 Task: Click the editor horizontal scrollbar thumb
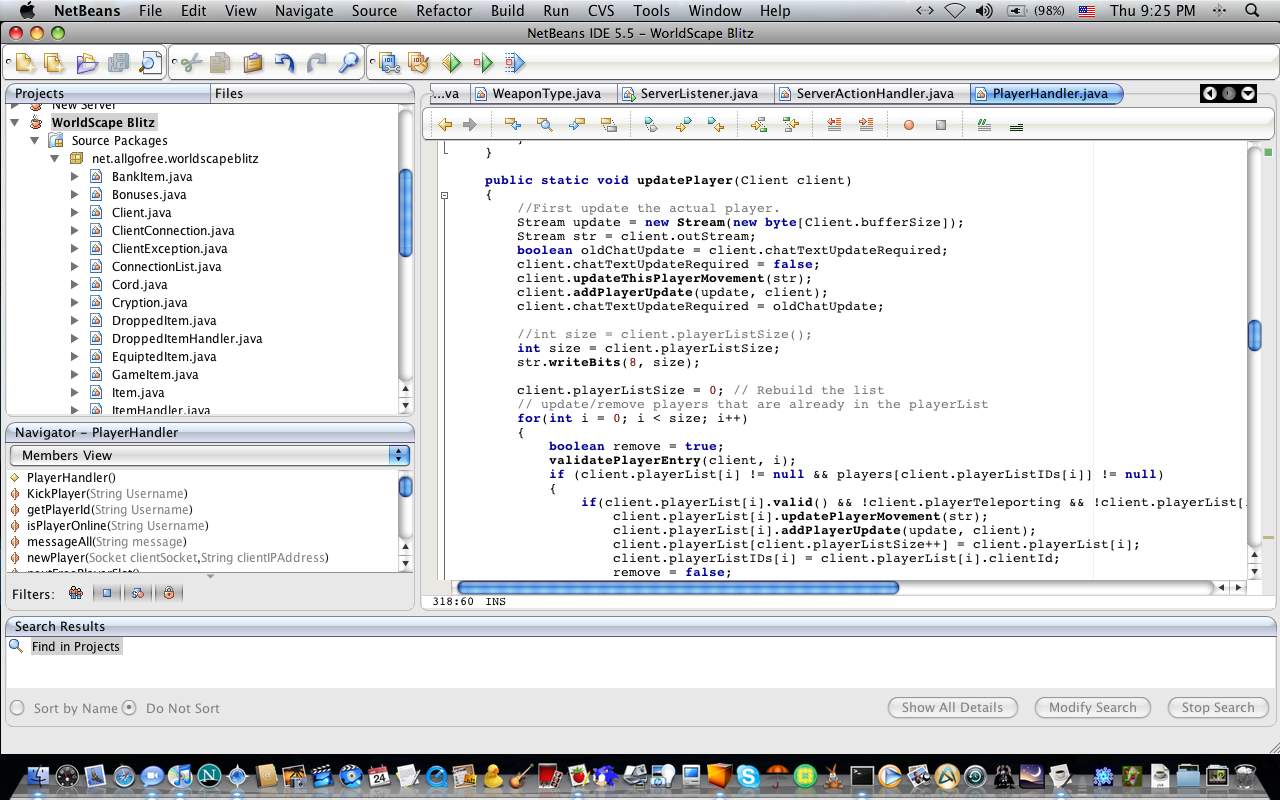coord(678,588)
